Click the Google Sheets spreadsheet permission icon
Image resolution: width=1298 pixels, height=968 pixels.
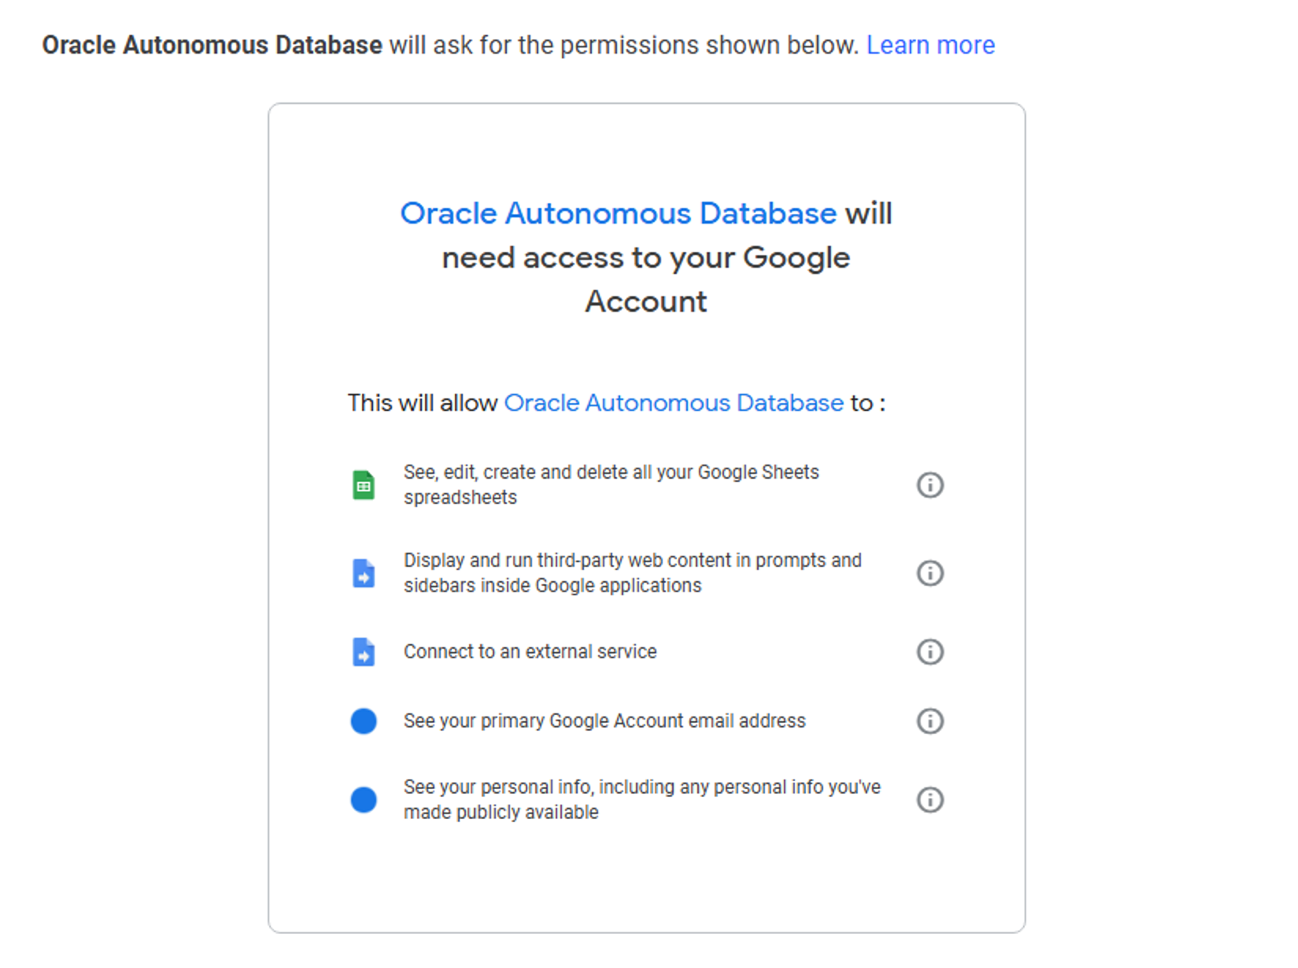(x=363, y=484)
